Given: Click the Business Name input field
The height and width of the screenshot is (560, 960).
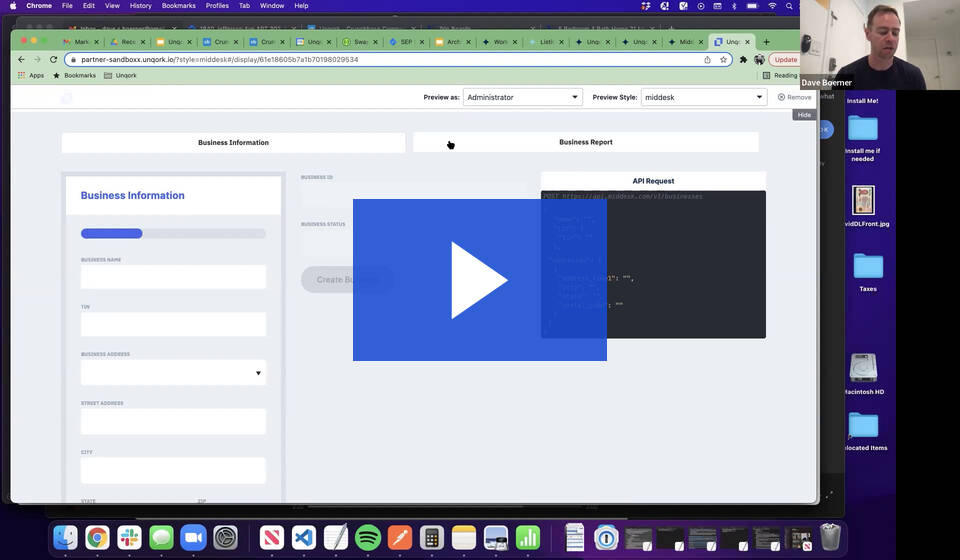Looking at the screenshot, I should click(x=173, y=277).
